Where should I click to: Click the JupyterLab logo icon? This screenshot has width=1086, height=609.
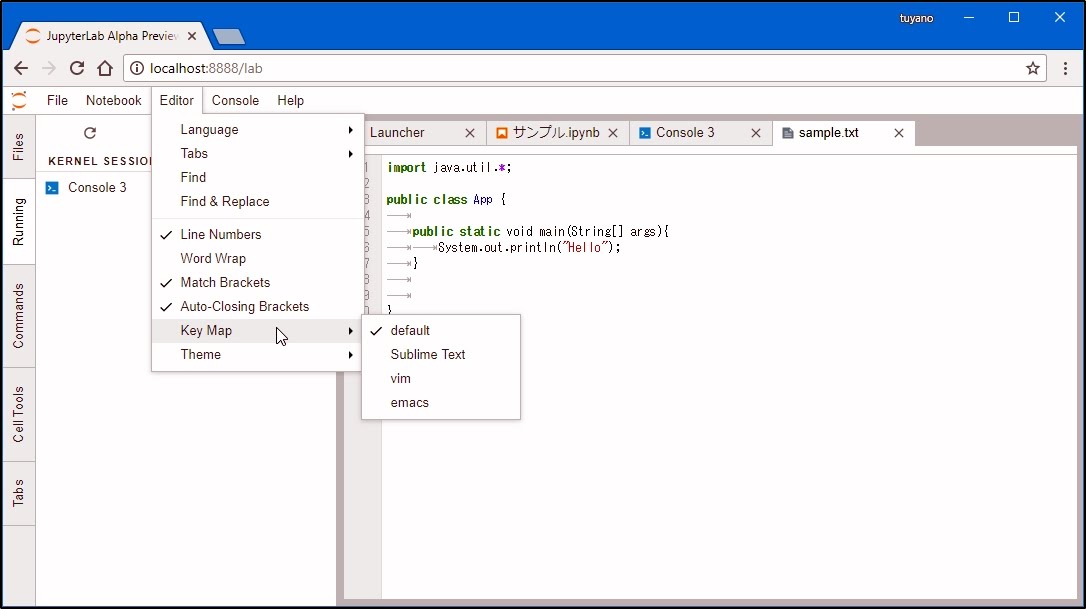point(19,100)
